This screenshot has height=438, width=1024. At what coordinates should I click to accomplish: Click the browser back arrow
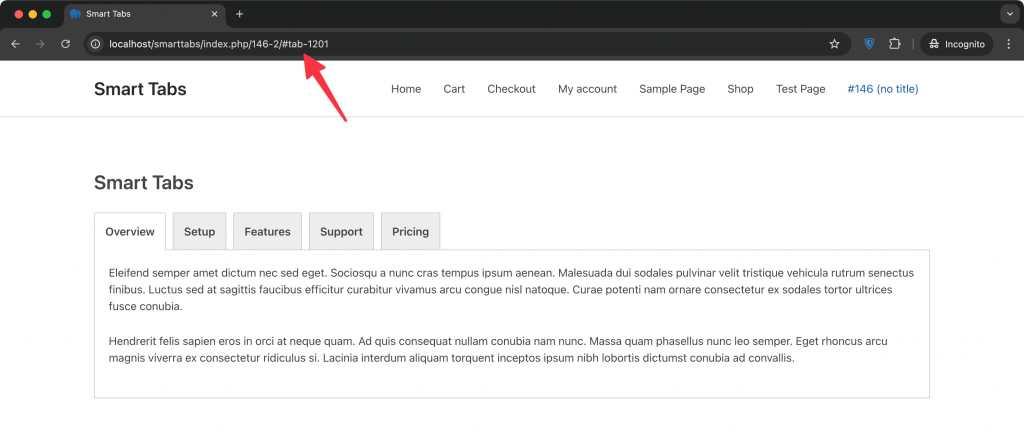[x=16, y=44]
